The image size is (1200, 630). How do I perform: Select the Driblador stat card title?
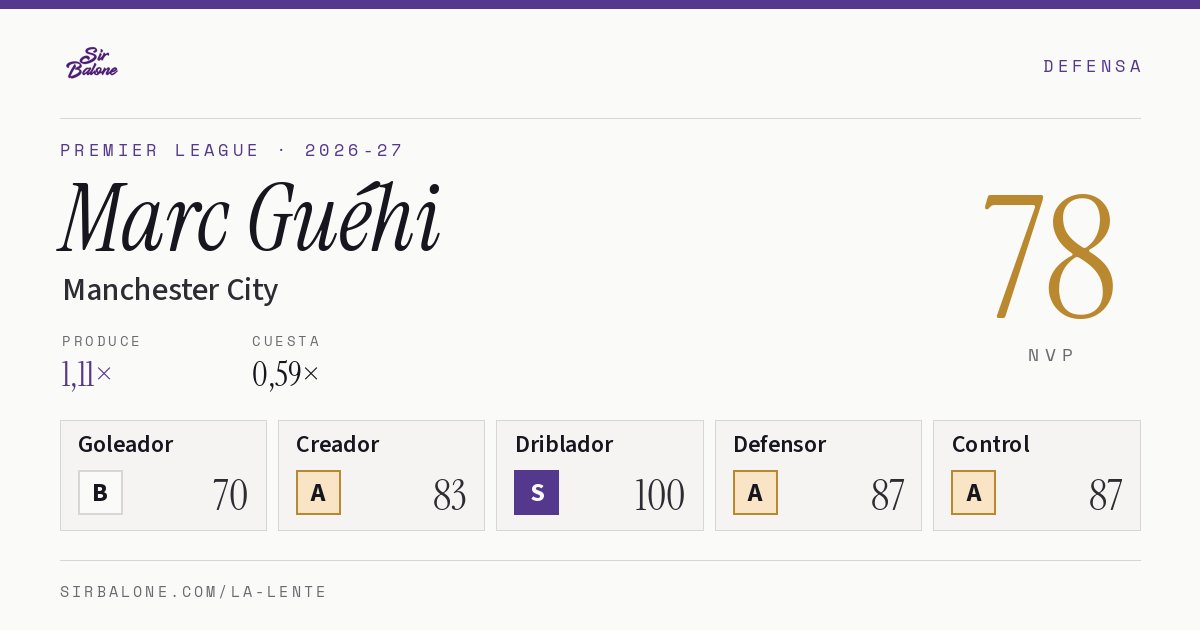(x=564, y=444)
